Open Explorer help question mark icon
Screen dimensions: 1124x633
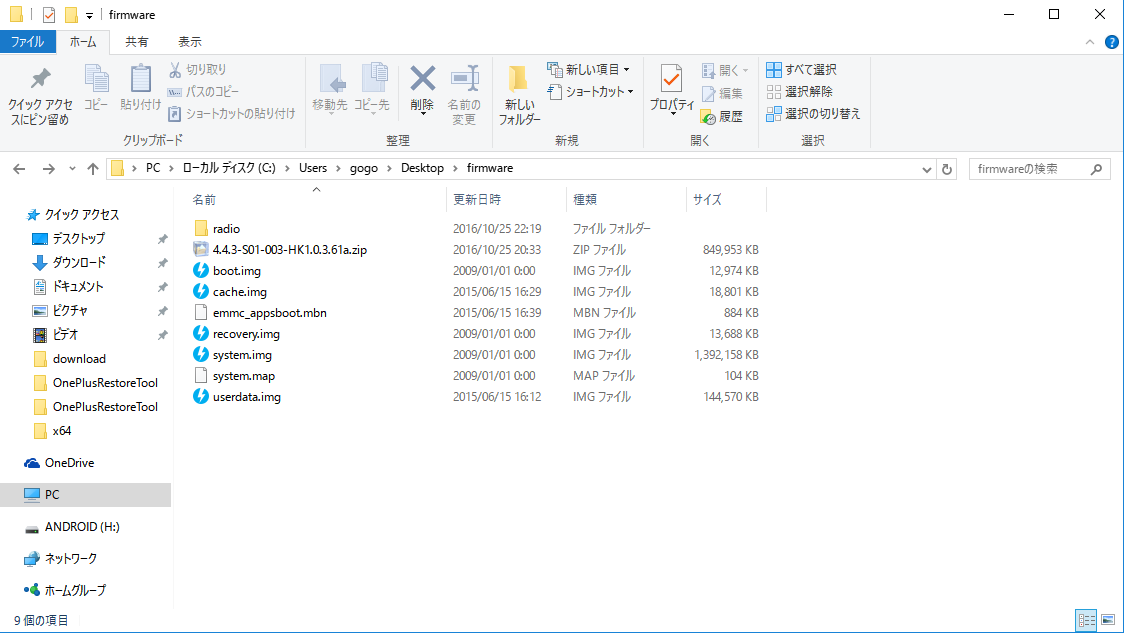1111,42
